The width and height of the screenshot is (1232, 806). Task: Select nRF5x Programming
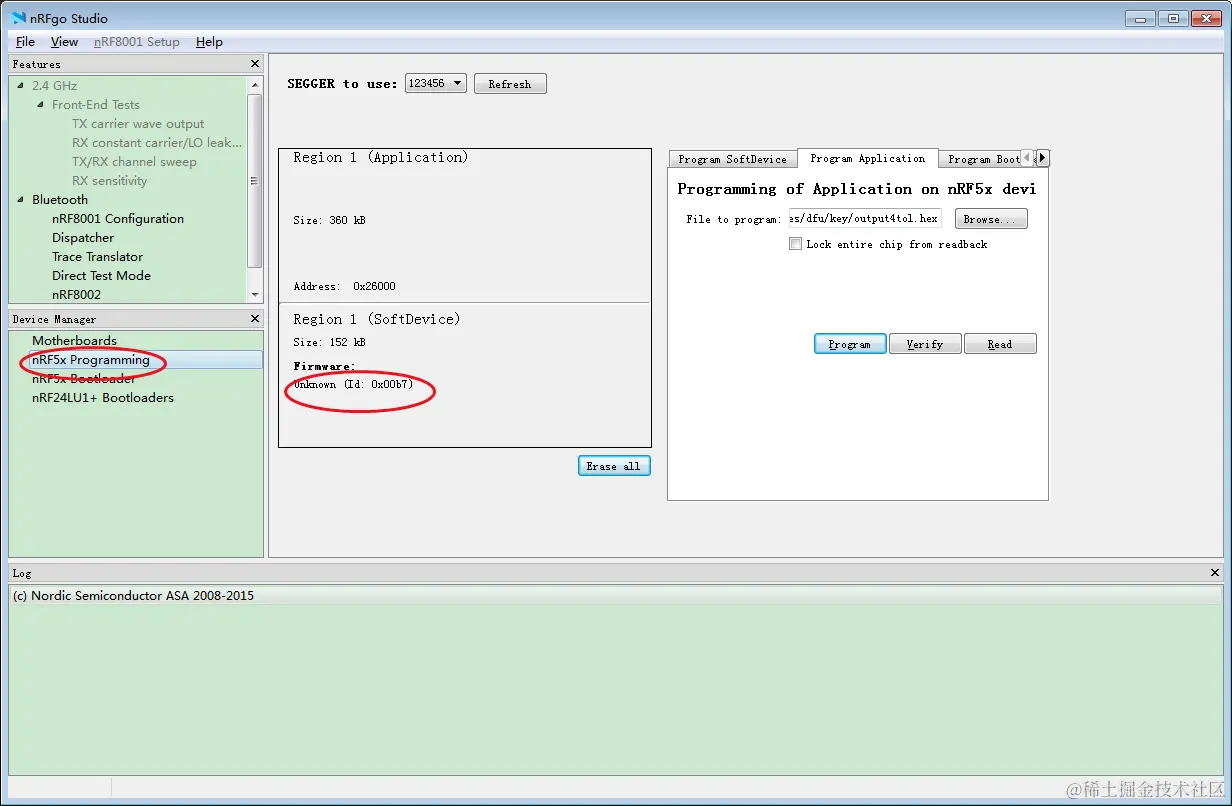point(91,360)
